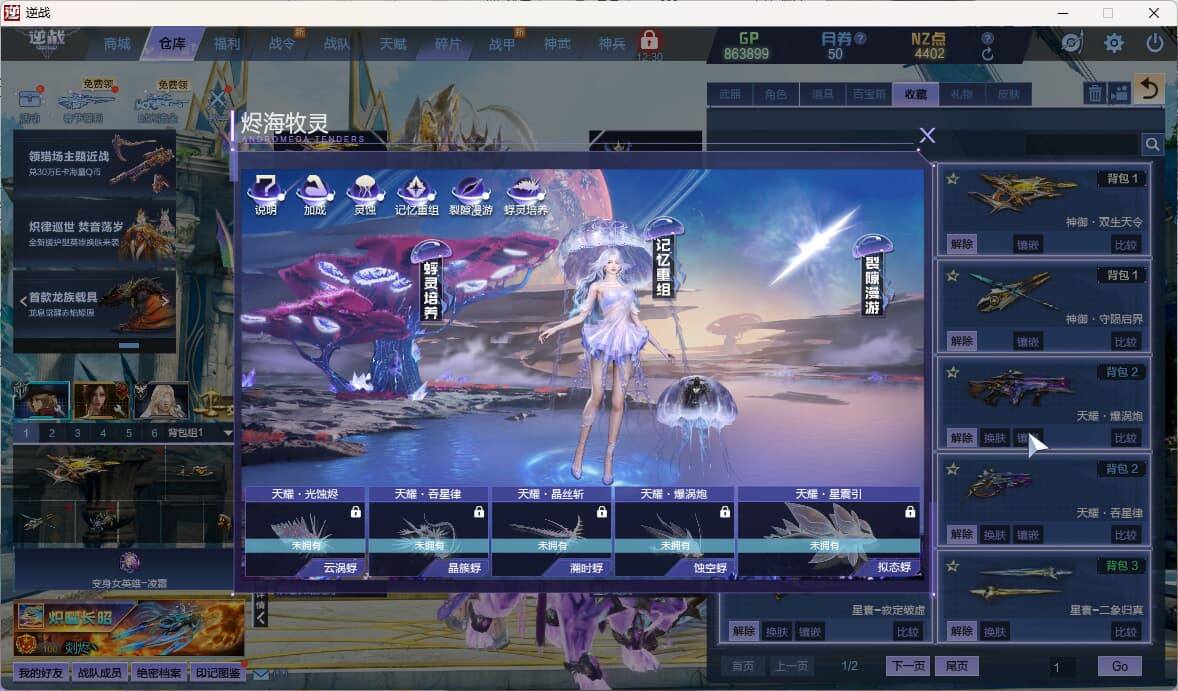Open the 蜉灵培养 icon in top row
This screenshot has height=691, width=1178.
pos(526,194)
